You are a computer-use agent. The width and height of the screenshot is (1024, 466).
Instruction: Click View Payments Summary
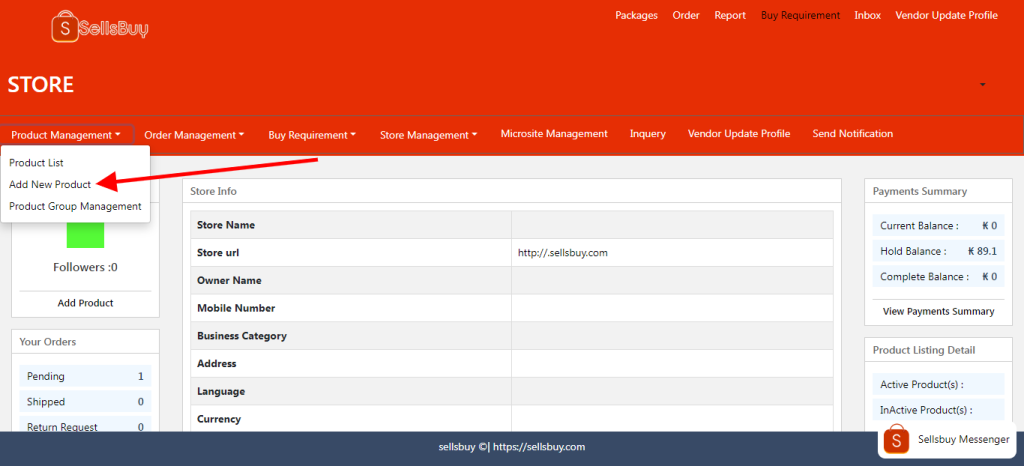938,311
